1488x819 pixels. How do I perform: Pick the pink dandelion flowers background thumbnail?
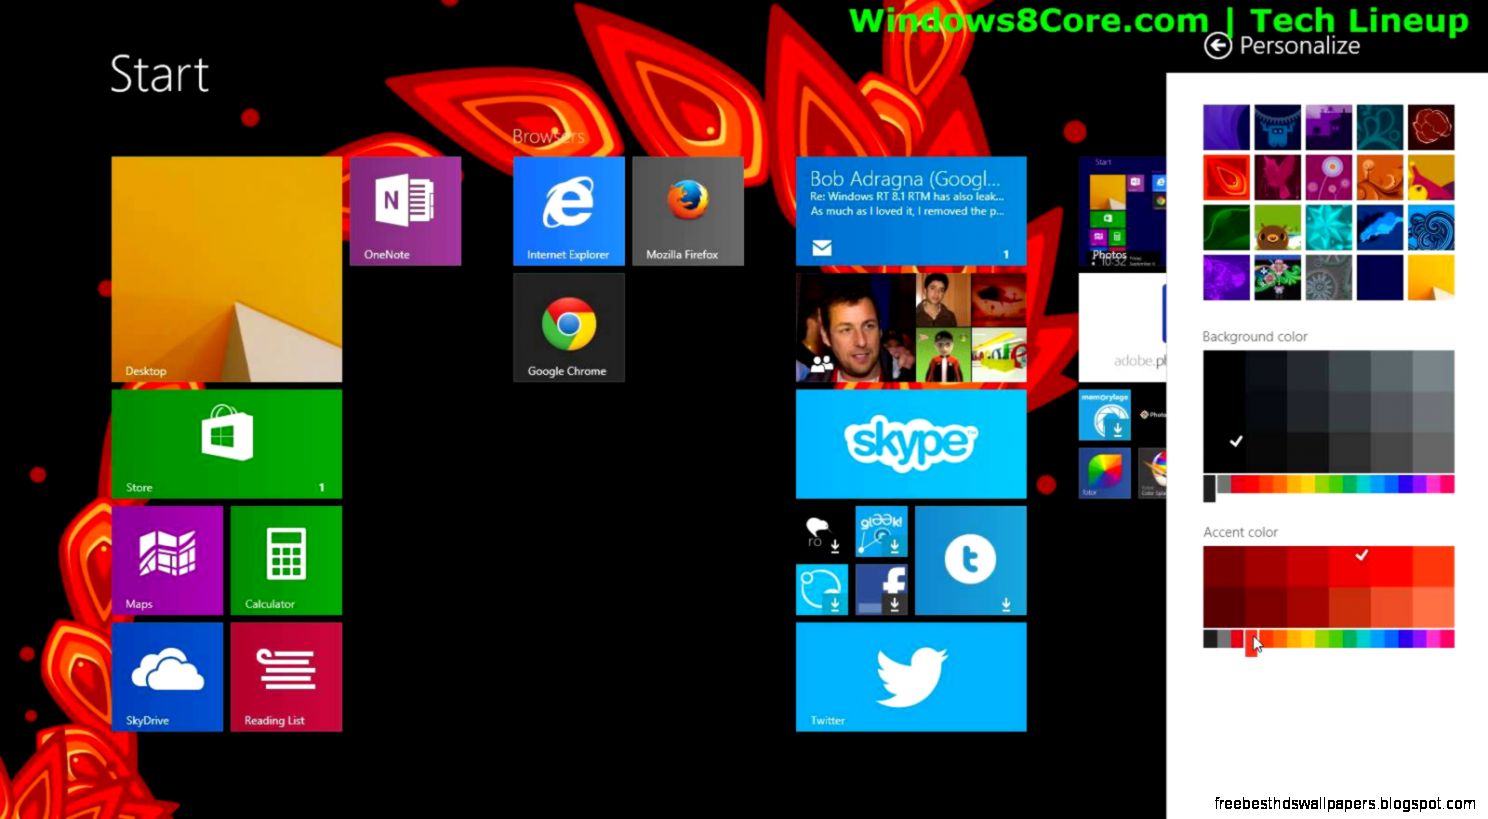(x=1329, y=177)
